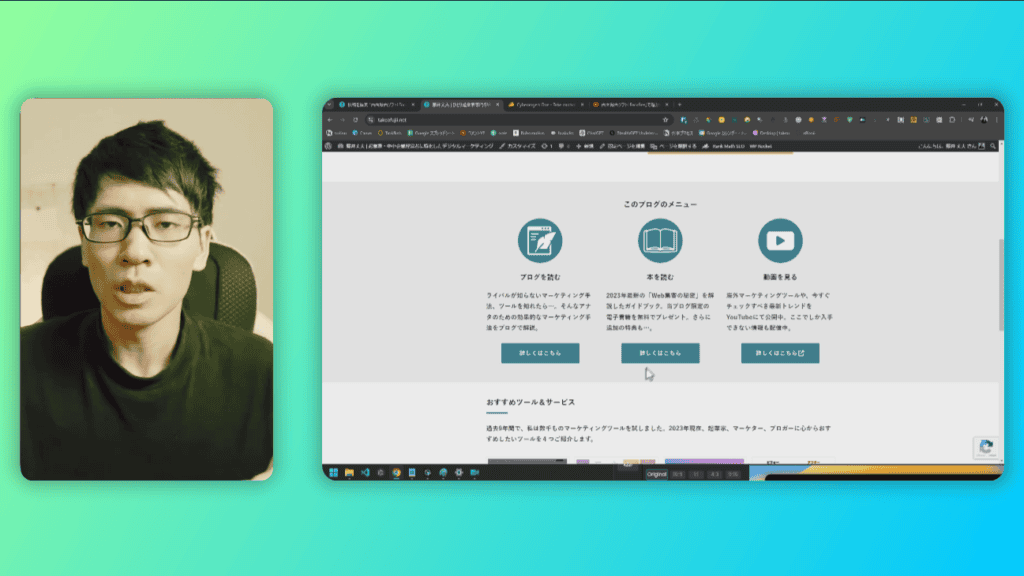This screenshot has width=1024, height=576.
Task: Open Visual Studio Code from taskbar
Action: click(365, 473)
